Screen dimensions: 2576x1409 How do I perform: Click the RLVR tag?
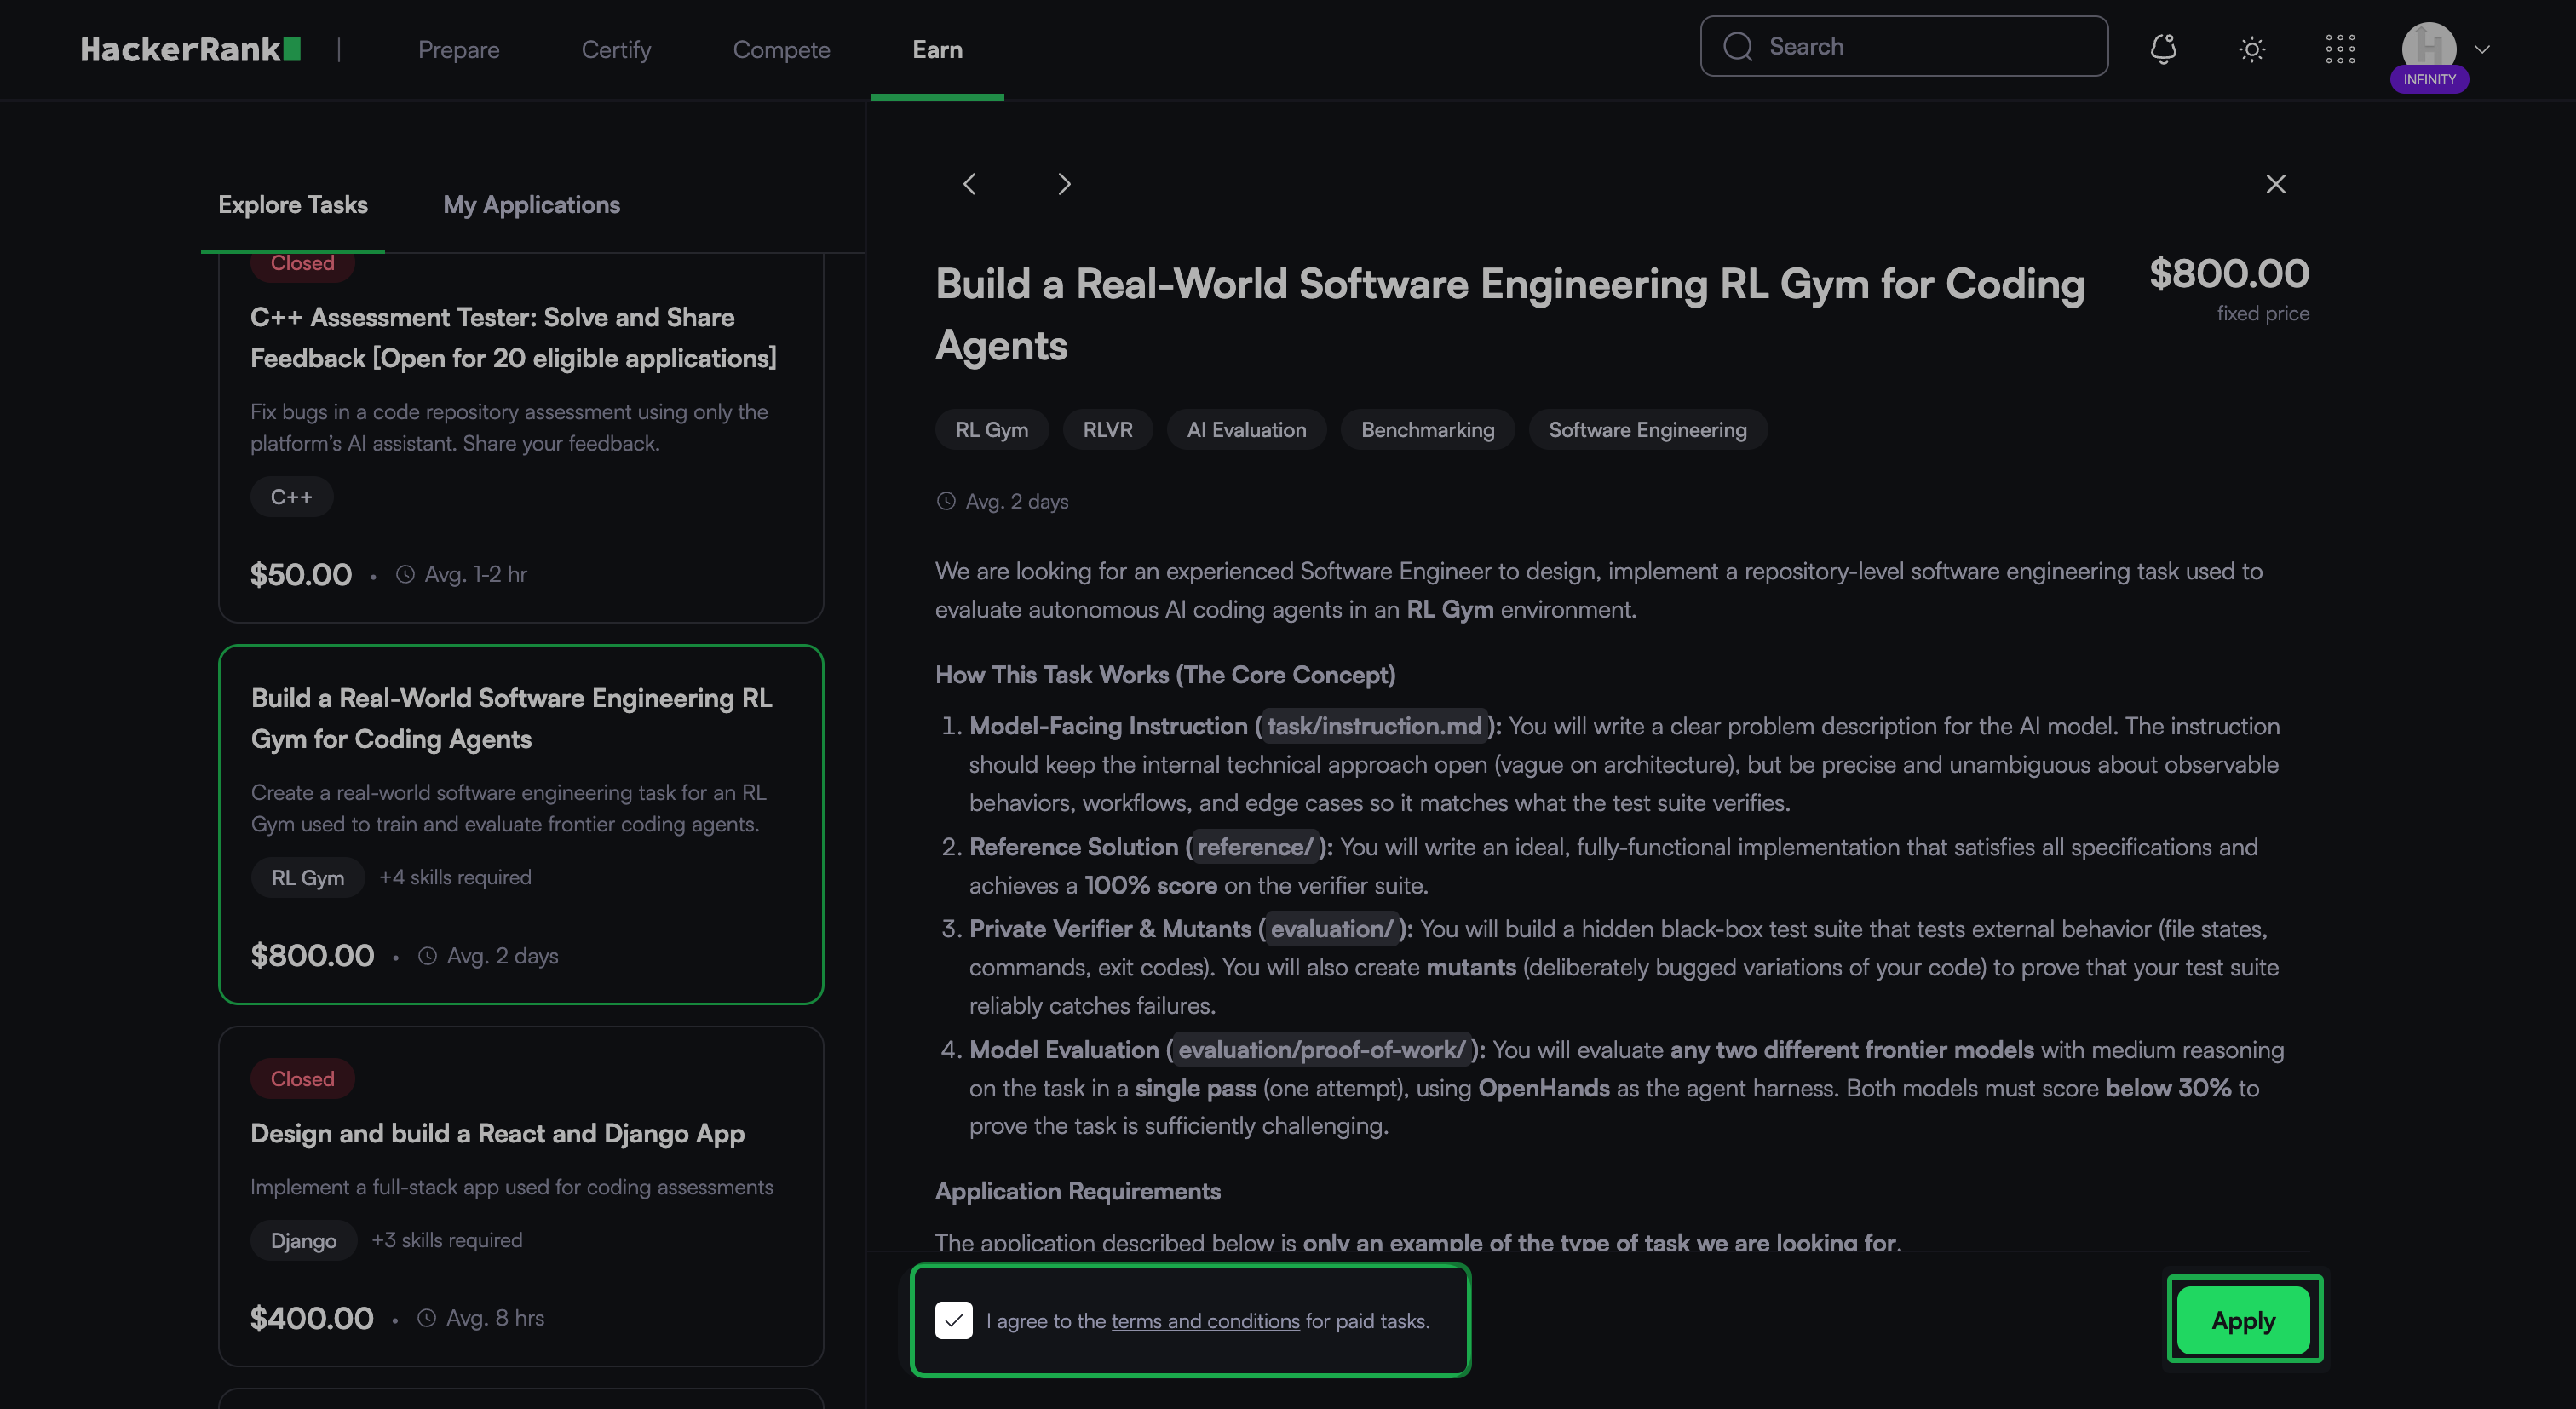point(1108,429)
